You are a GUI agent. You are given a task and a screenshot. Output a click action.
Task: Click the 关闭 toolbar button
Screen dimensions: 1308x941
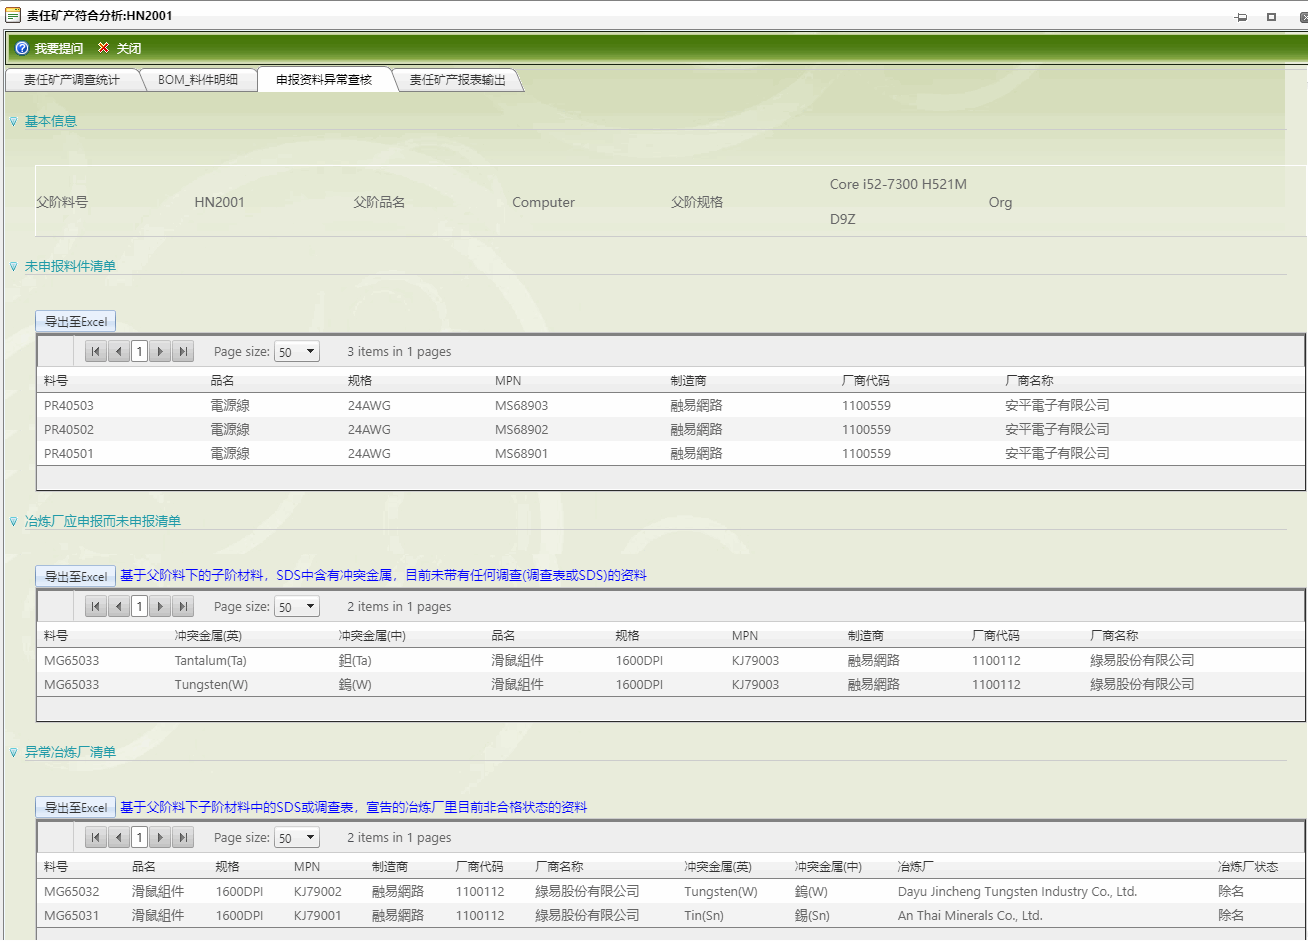[119, 48]
